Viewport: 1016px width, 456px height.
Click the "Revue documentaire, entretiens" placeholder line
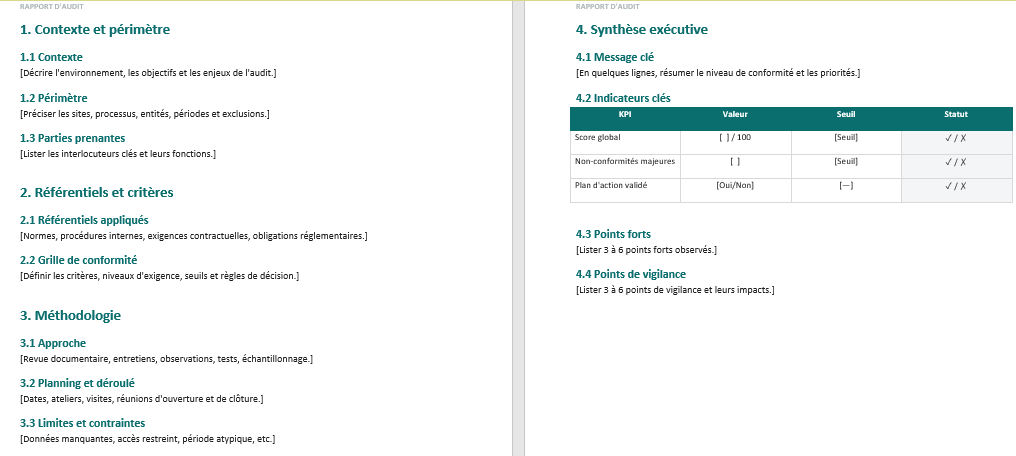coord(166,358)
